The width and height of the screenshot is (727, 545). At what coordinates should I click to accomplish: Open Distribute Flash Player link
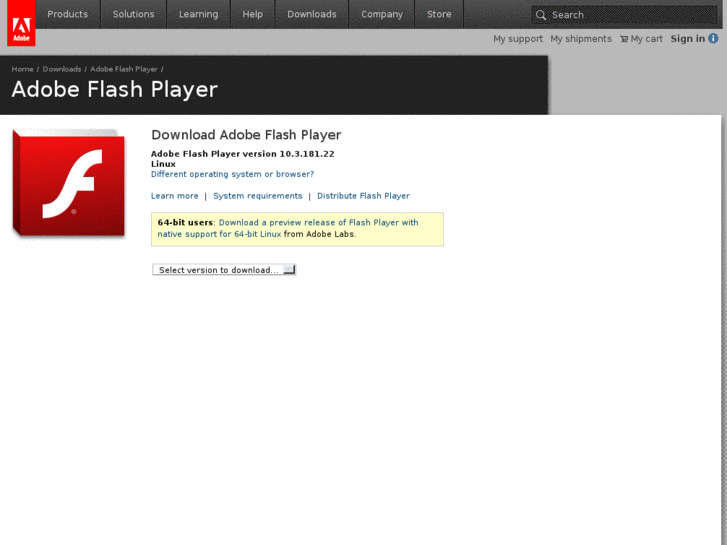(364, 196)
